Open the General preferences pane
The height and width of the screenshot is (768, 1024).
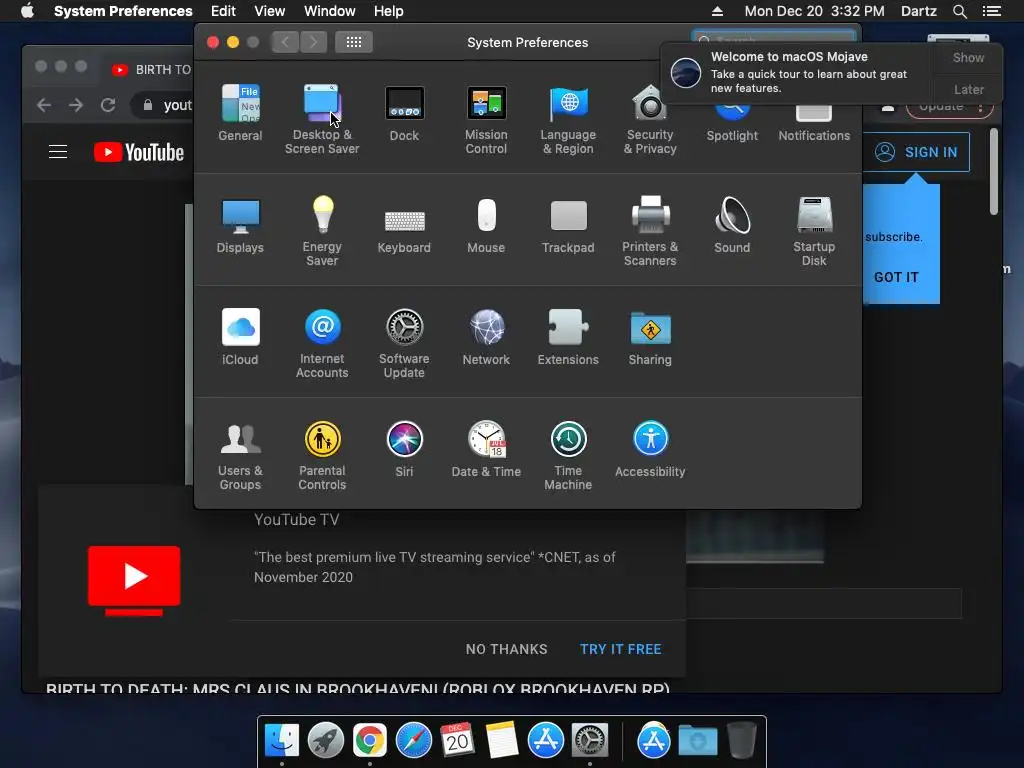coord(240,112)
